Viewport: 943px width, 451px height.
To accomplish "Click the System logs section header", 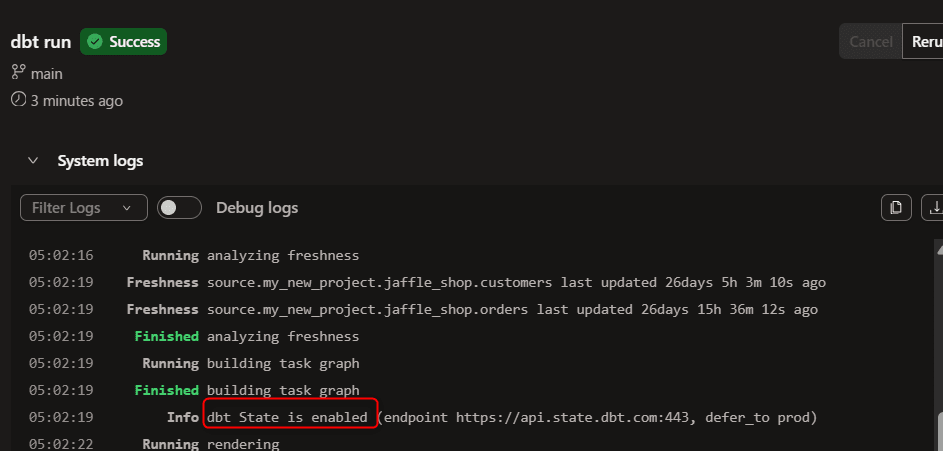I will (x=100, y=161).
